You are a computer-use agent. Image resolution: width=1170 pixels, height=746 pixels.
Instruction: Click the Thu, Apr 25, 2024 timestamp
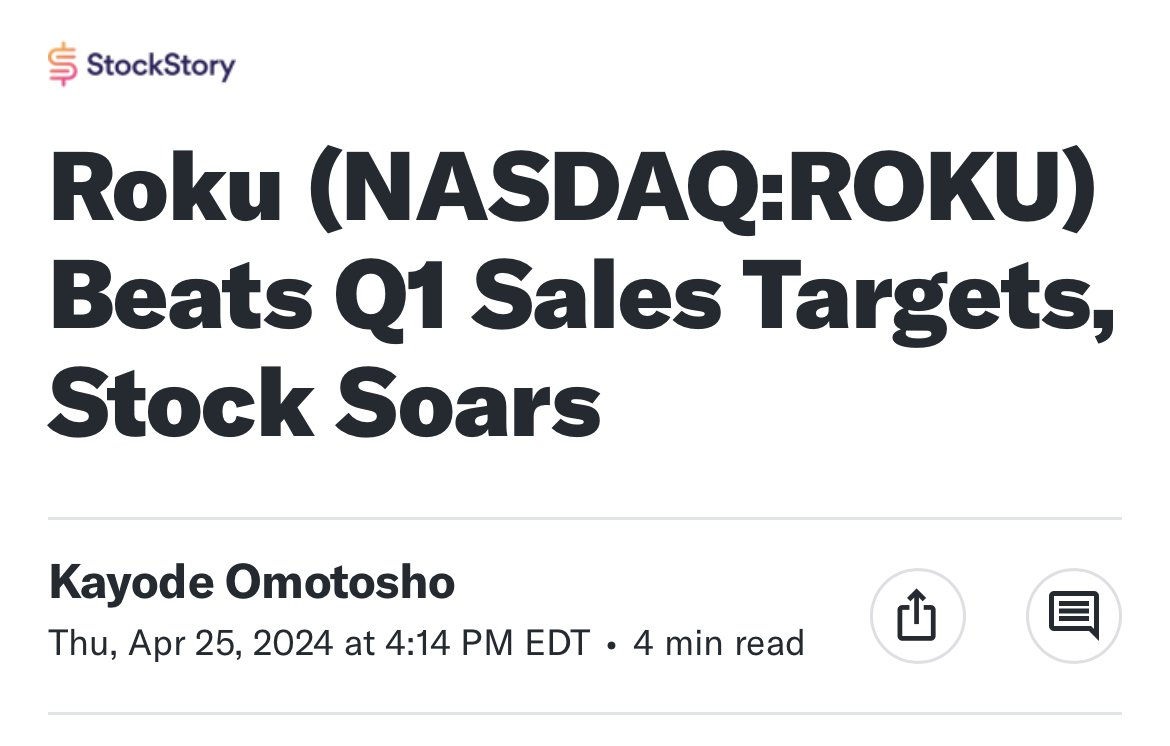(191, 643)
